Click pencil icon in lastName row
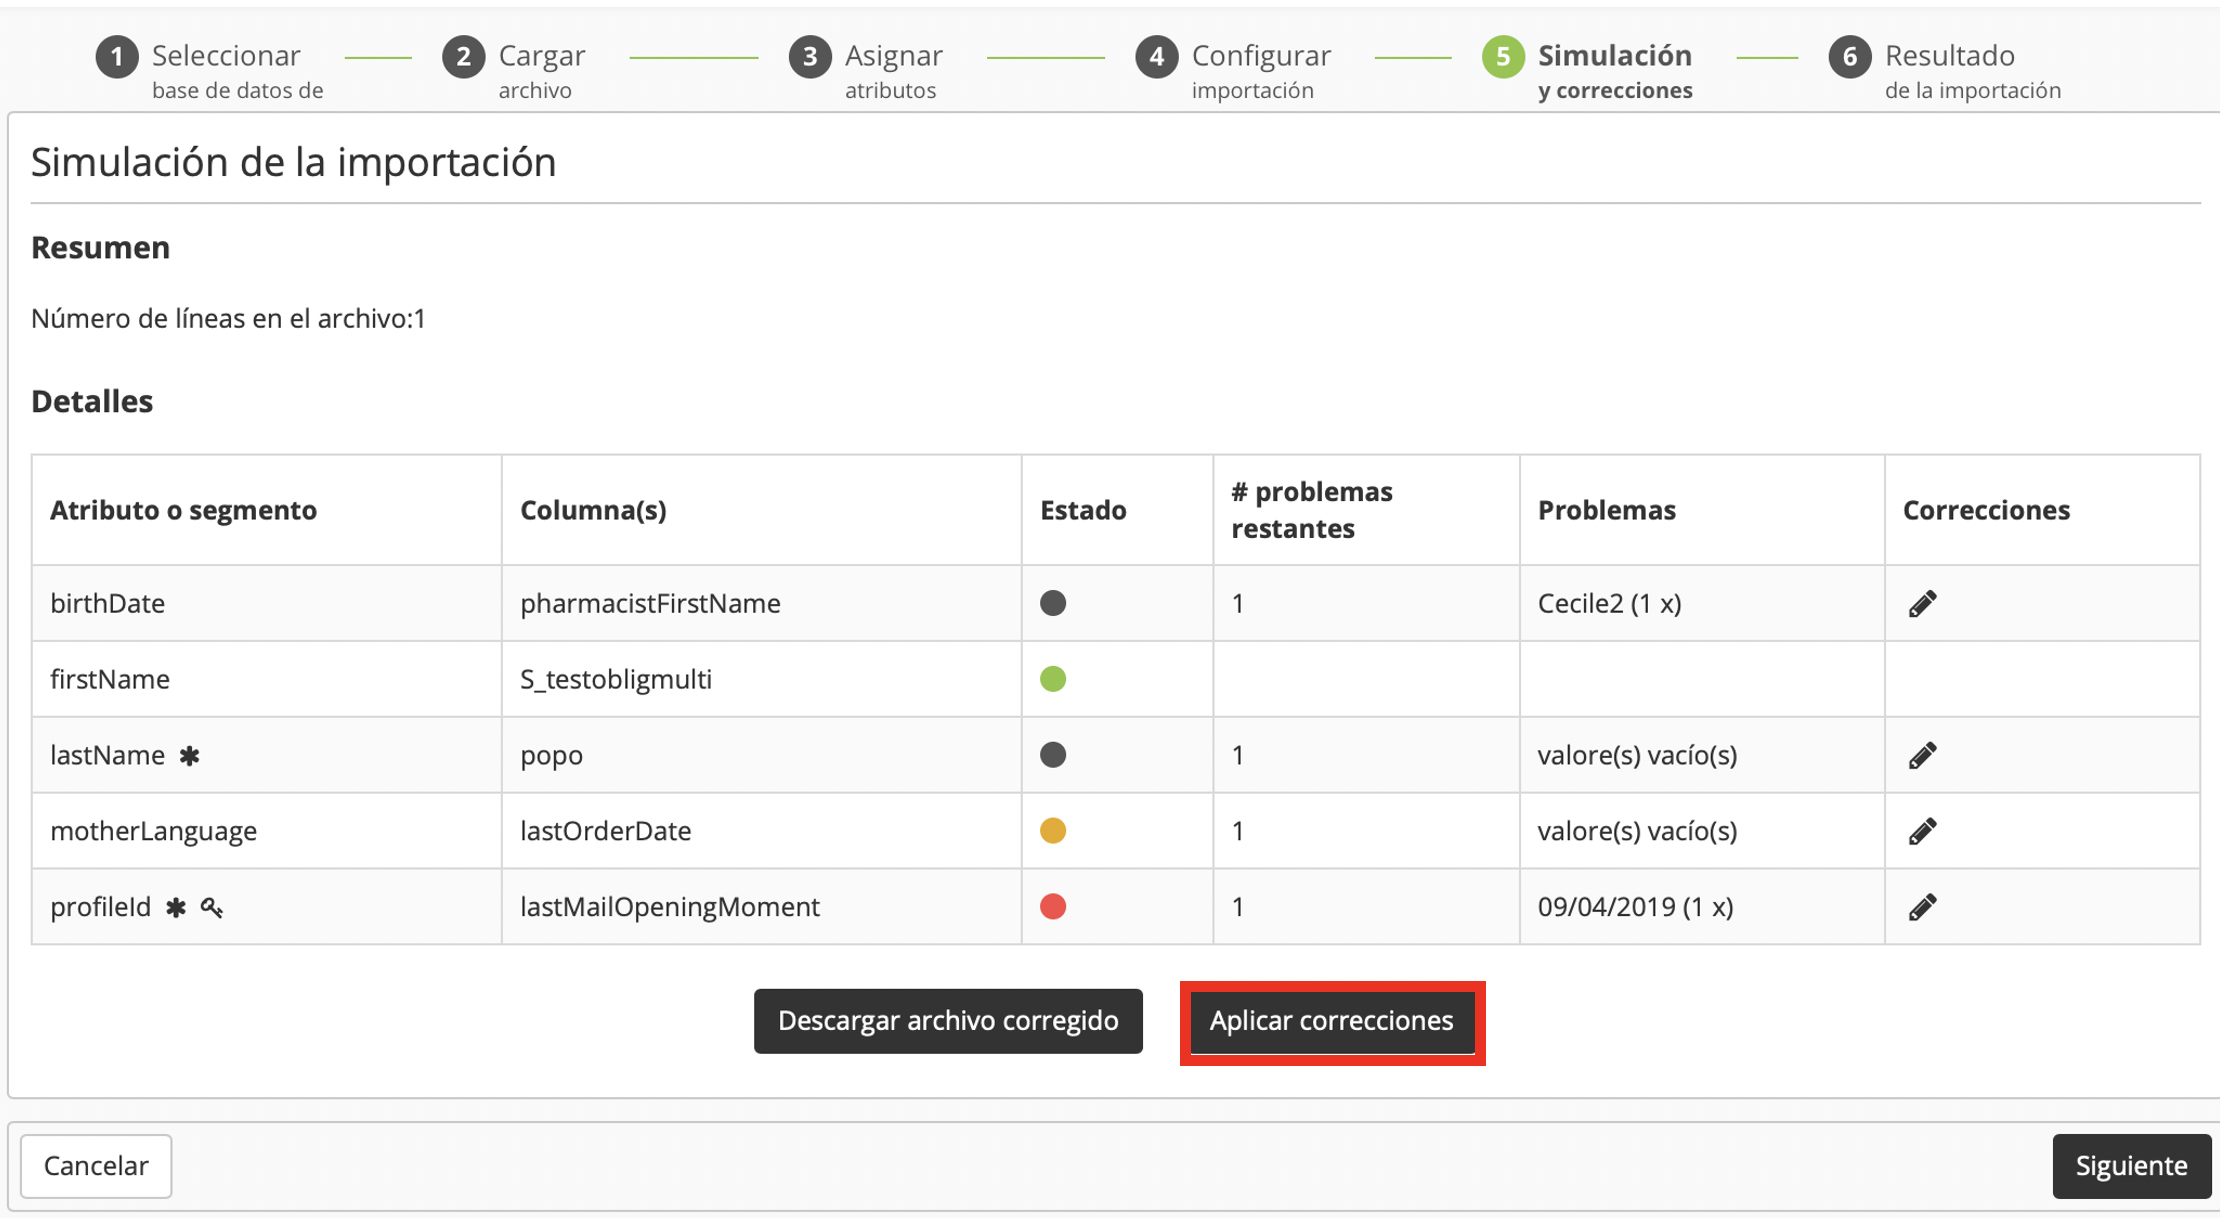 click(1922, 756)
